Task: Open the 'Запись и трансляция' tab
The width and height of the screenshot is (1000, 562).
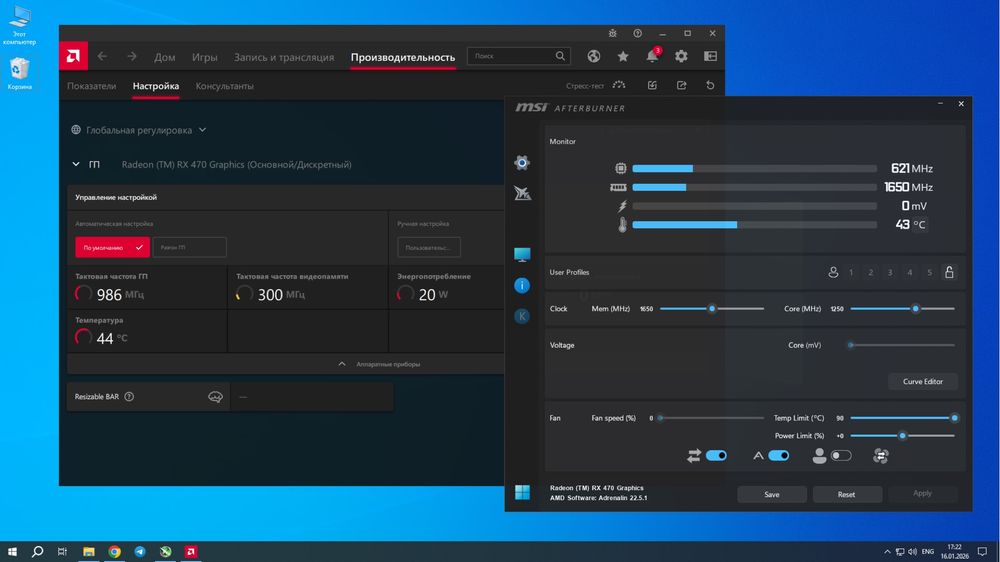Action: pos(284,57)
